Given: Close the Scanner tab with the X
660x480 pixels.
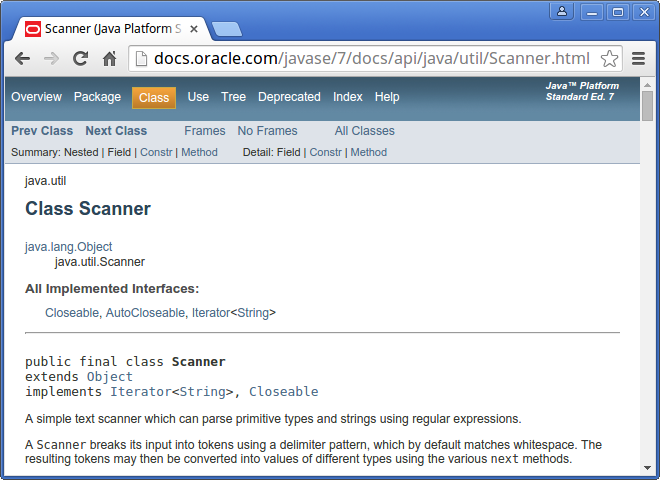Looking at the screenshot, I should click(194, 29).
